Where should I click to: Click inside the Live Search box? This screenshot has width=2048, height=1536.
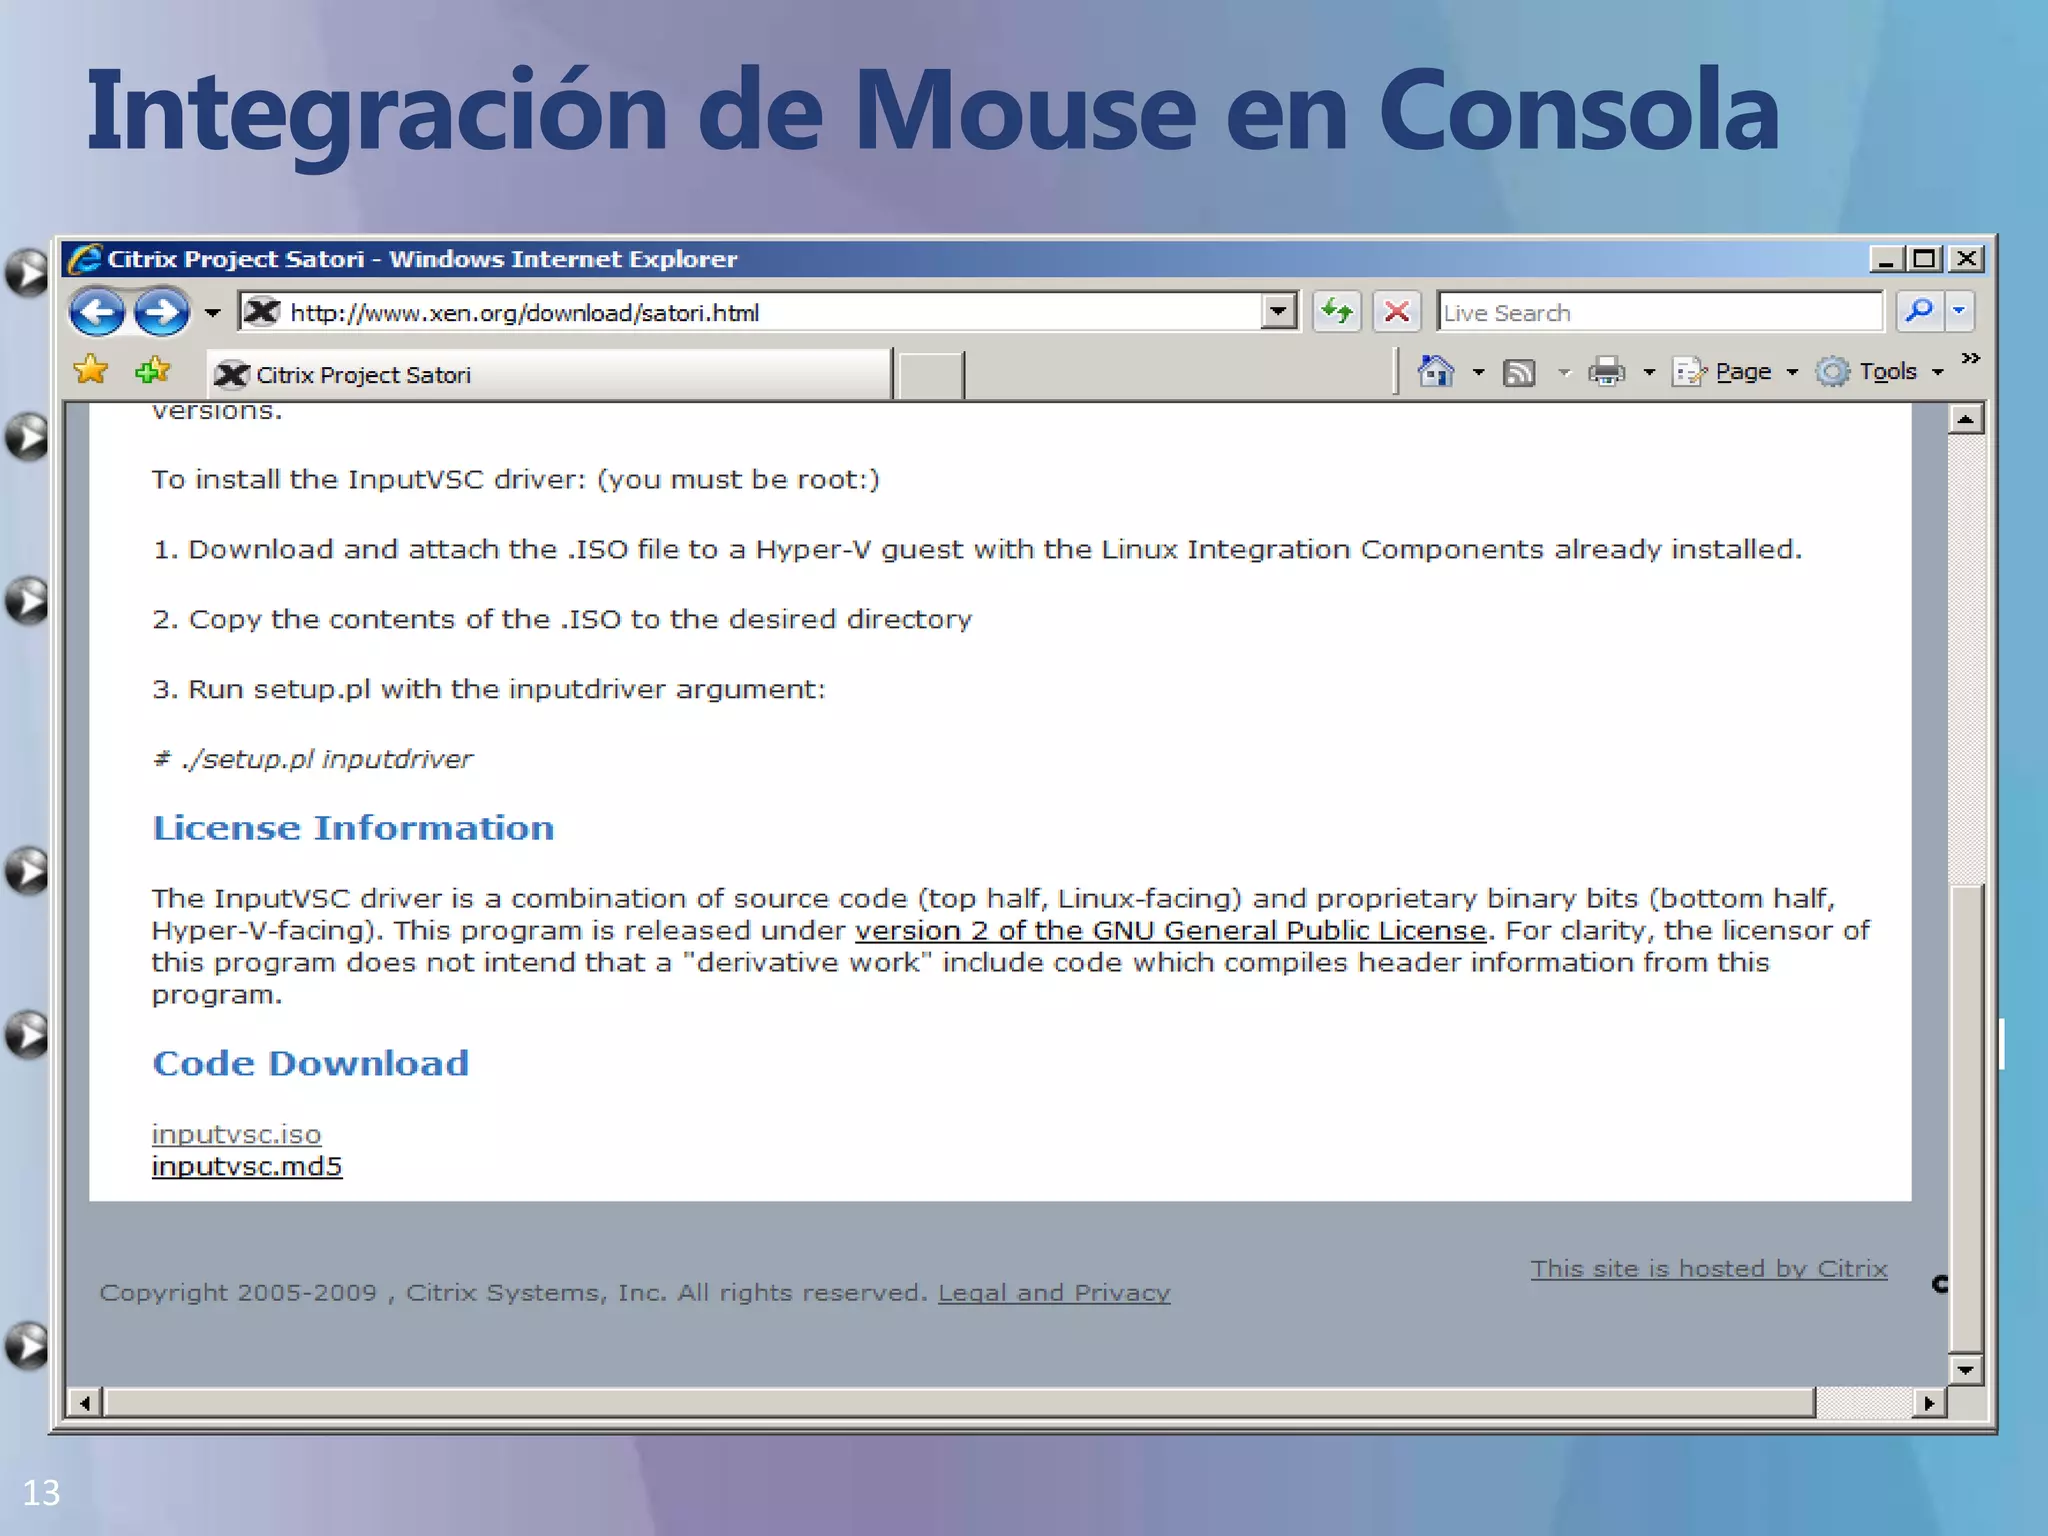click(x=1660, y=312)
